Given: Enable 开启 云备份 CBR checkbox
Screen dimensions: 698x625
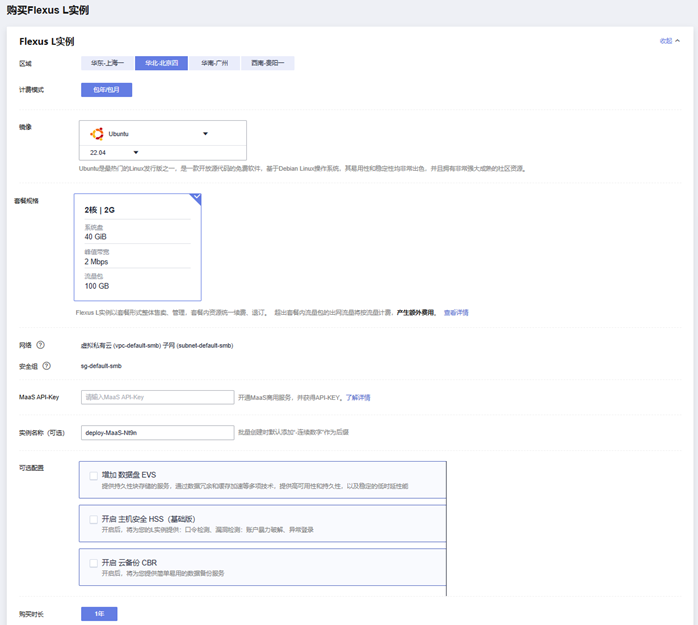Looking at the screenshot, I should tap(94, 563).
